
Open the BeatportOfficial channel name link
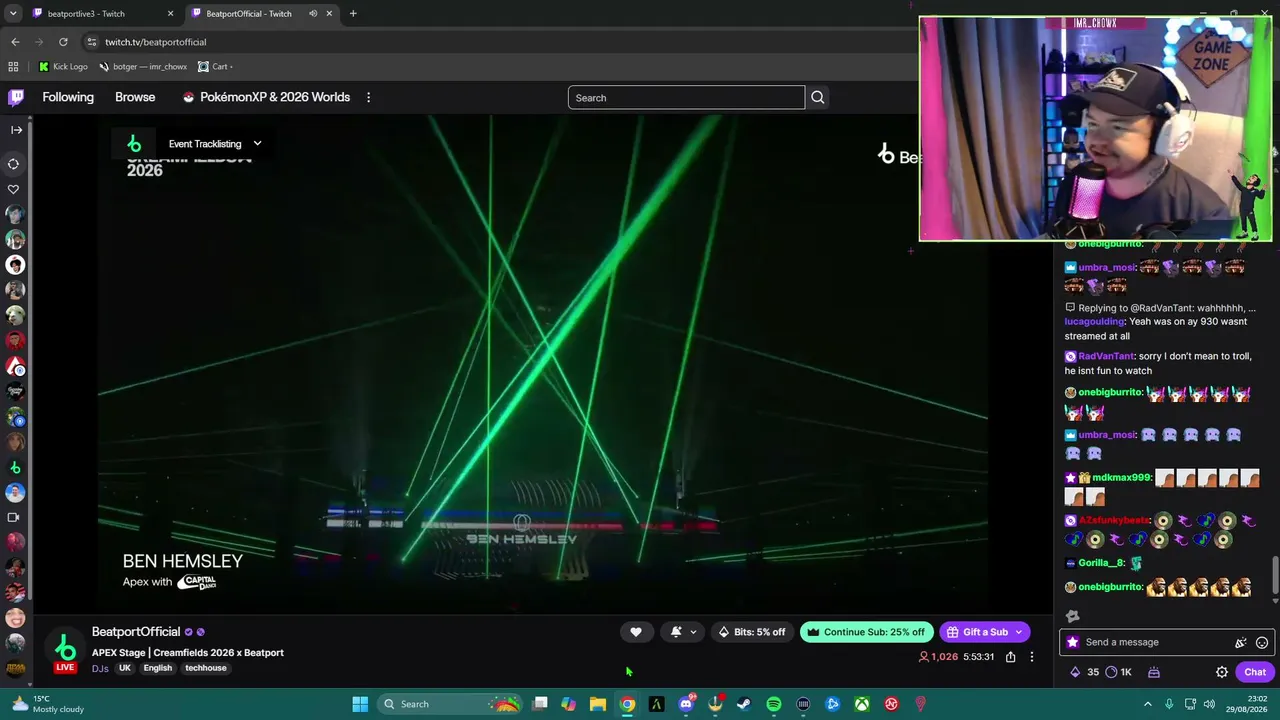(136, 632)
